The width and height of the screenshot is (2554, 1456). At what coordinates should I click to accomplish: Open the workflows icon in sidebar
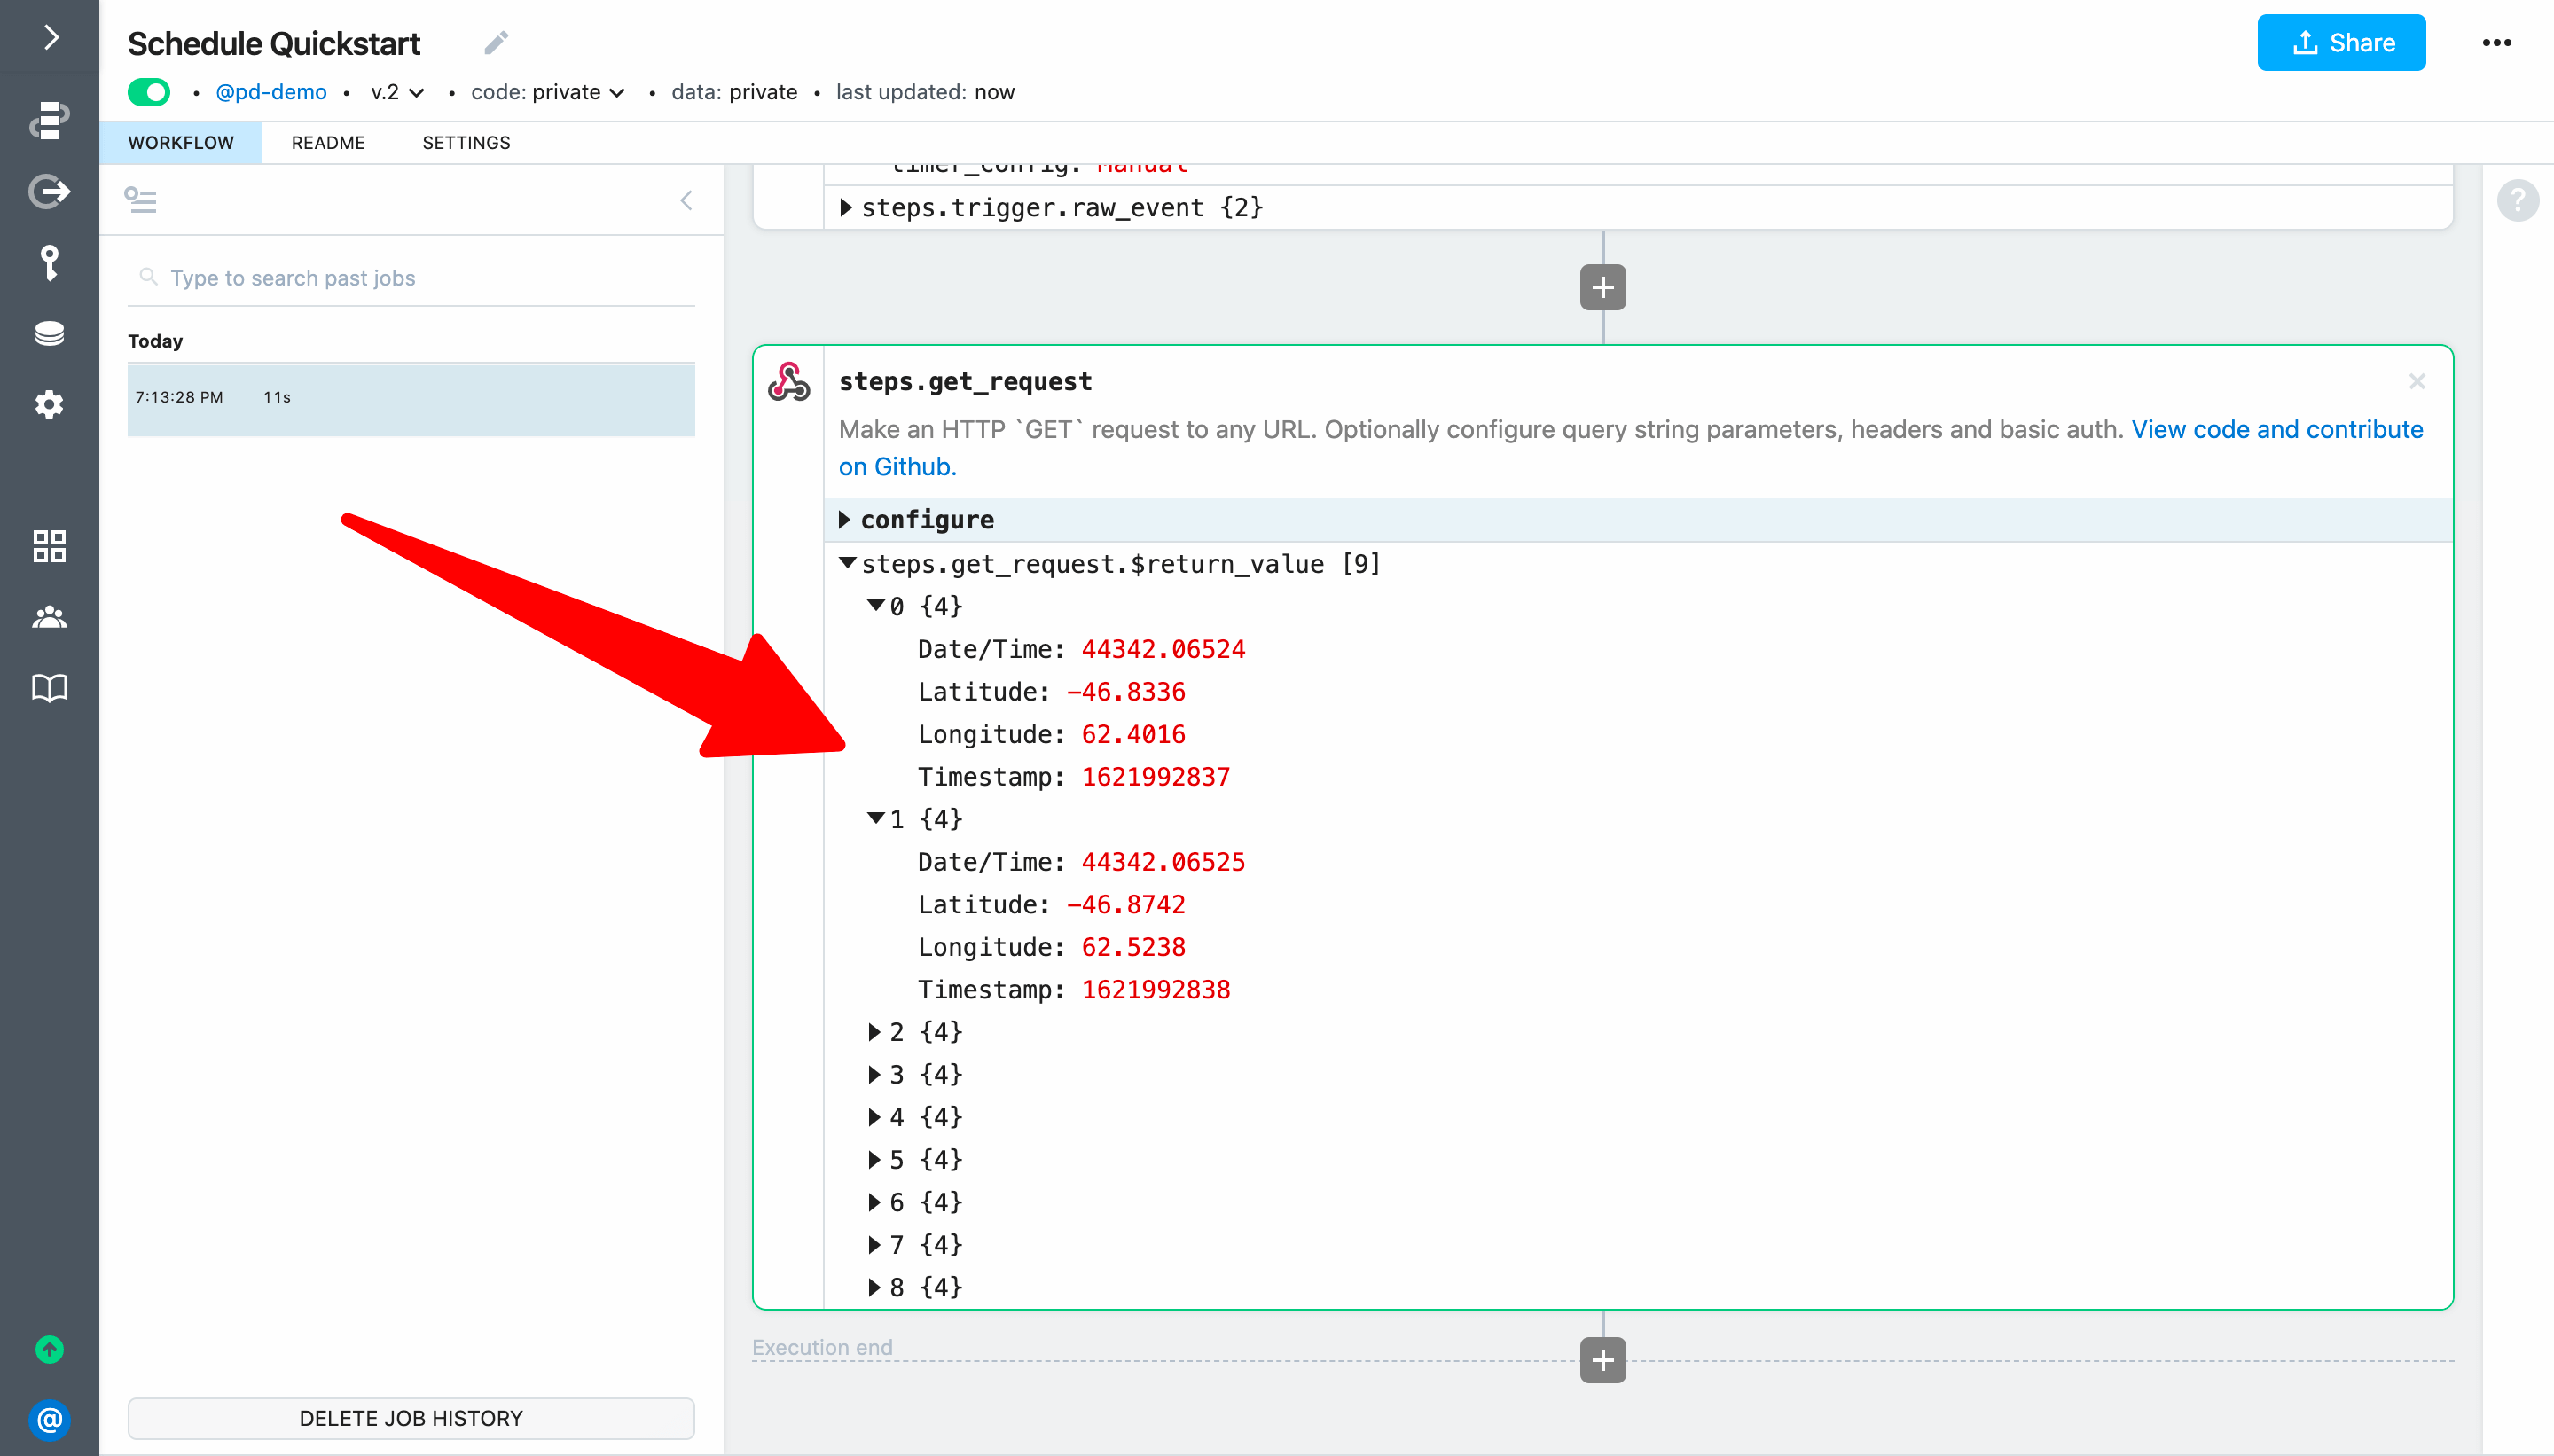(x=49, y=119)
